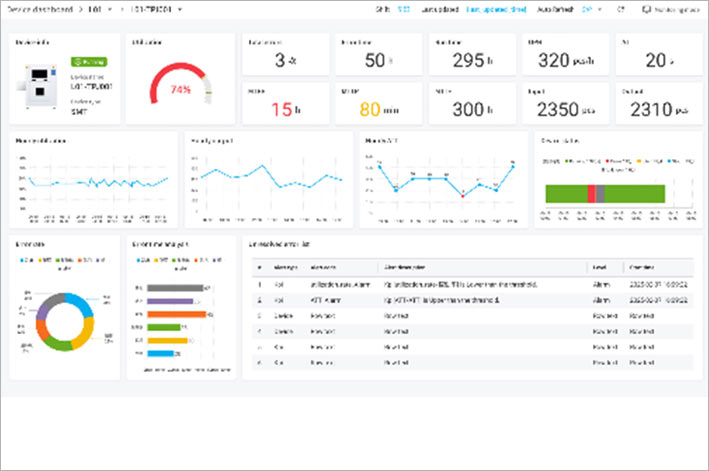Click the red segment in the device status bar
Screen dimensions: 709x471
coord(591,195)
